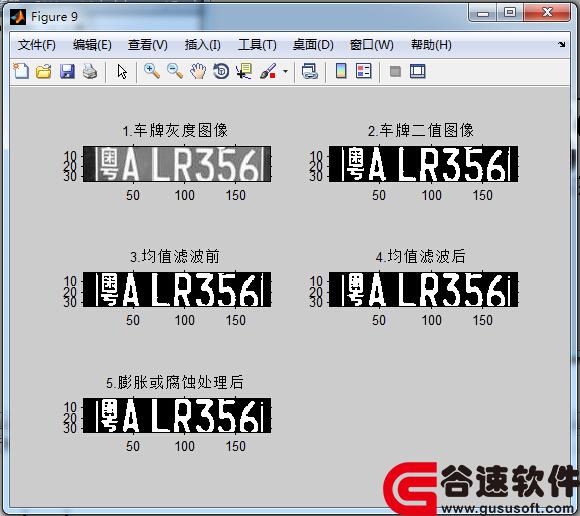Screen dimensions: 580x516
Task: Open the 文件(F) menu
Action: 37,45
